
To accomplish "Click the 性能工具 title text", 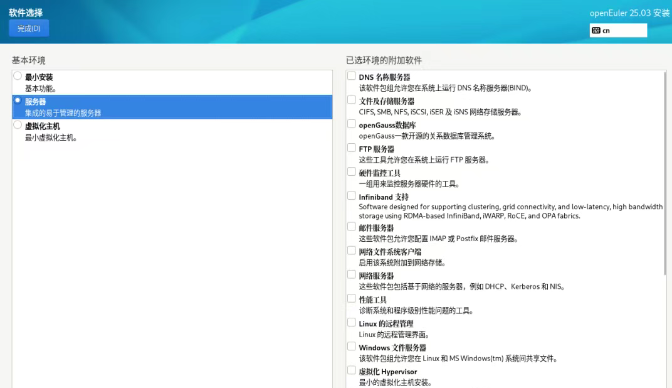I will [372, 300].
